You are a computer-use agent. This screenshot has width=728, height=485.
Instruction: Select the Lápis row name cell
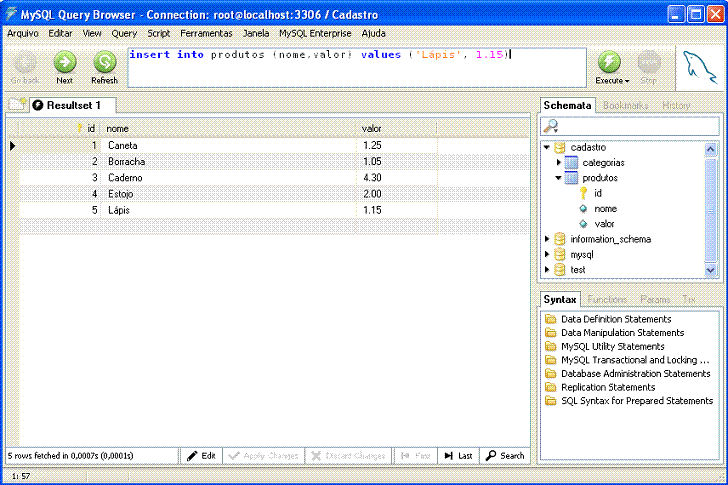point(229,210)
